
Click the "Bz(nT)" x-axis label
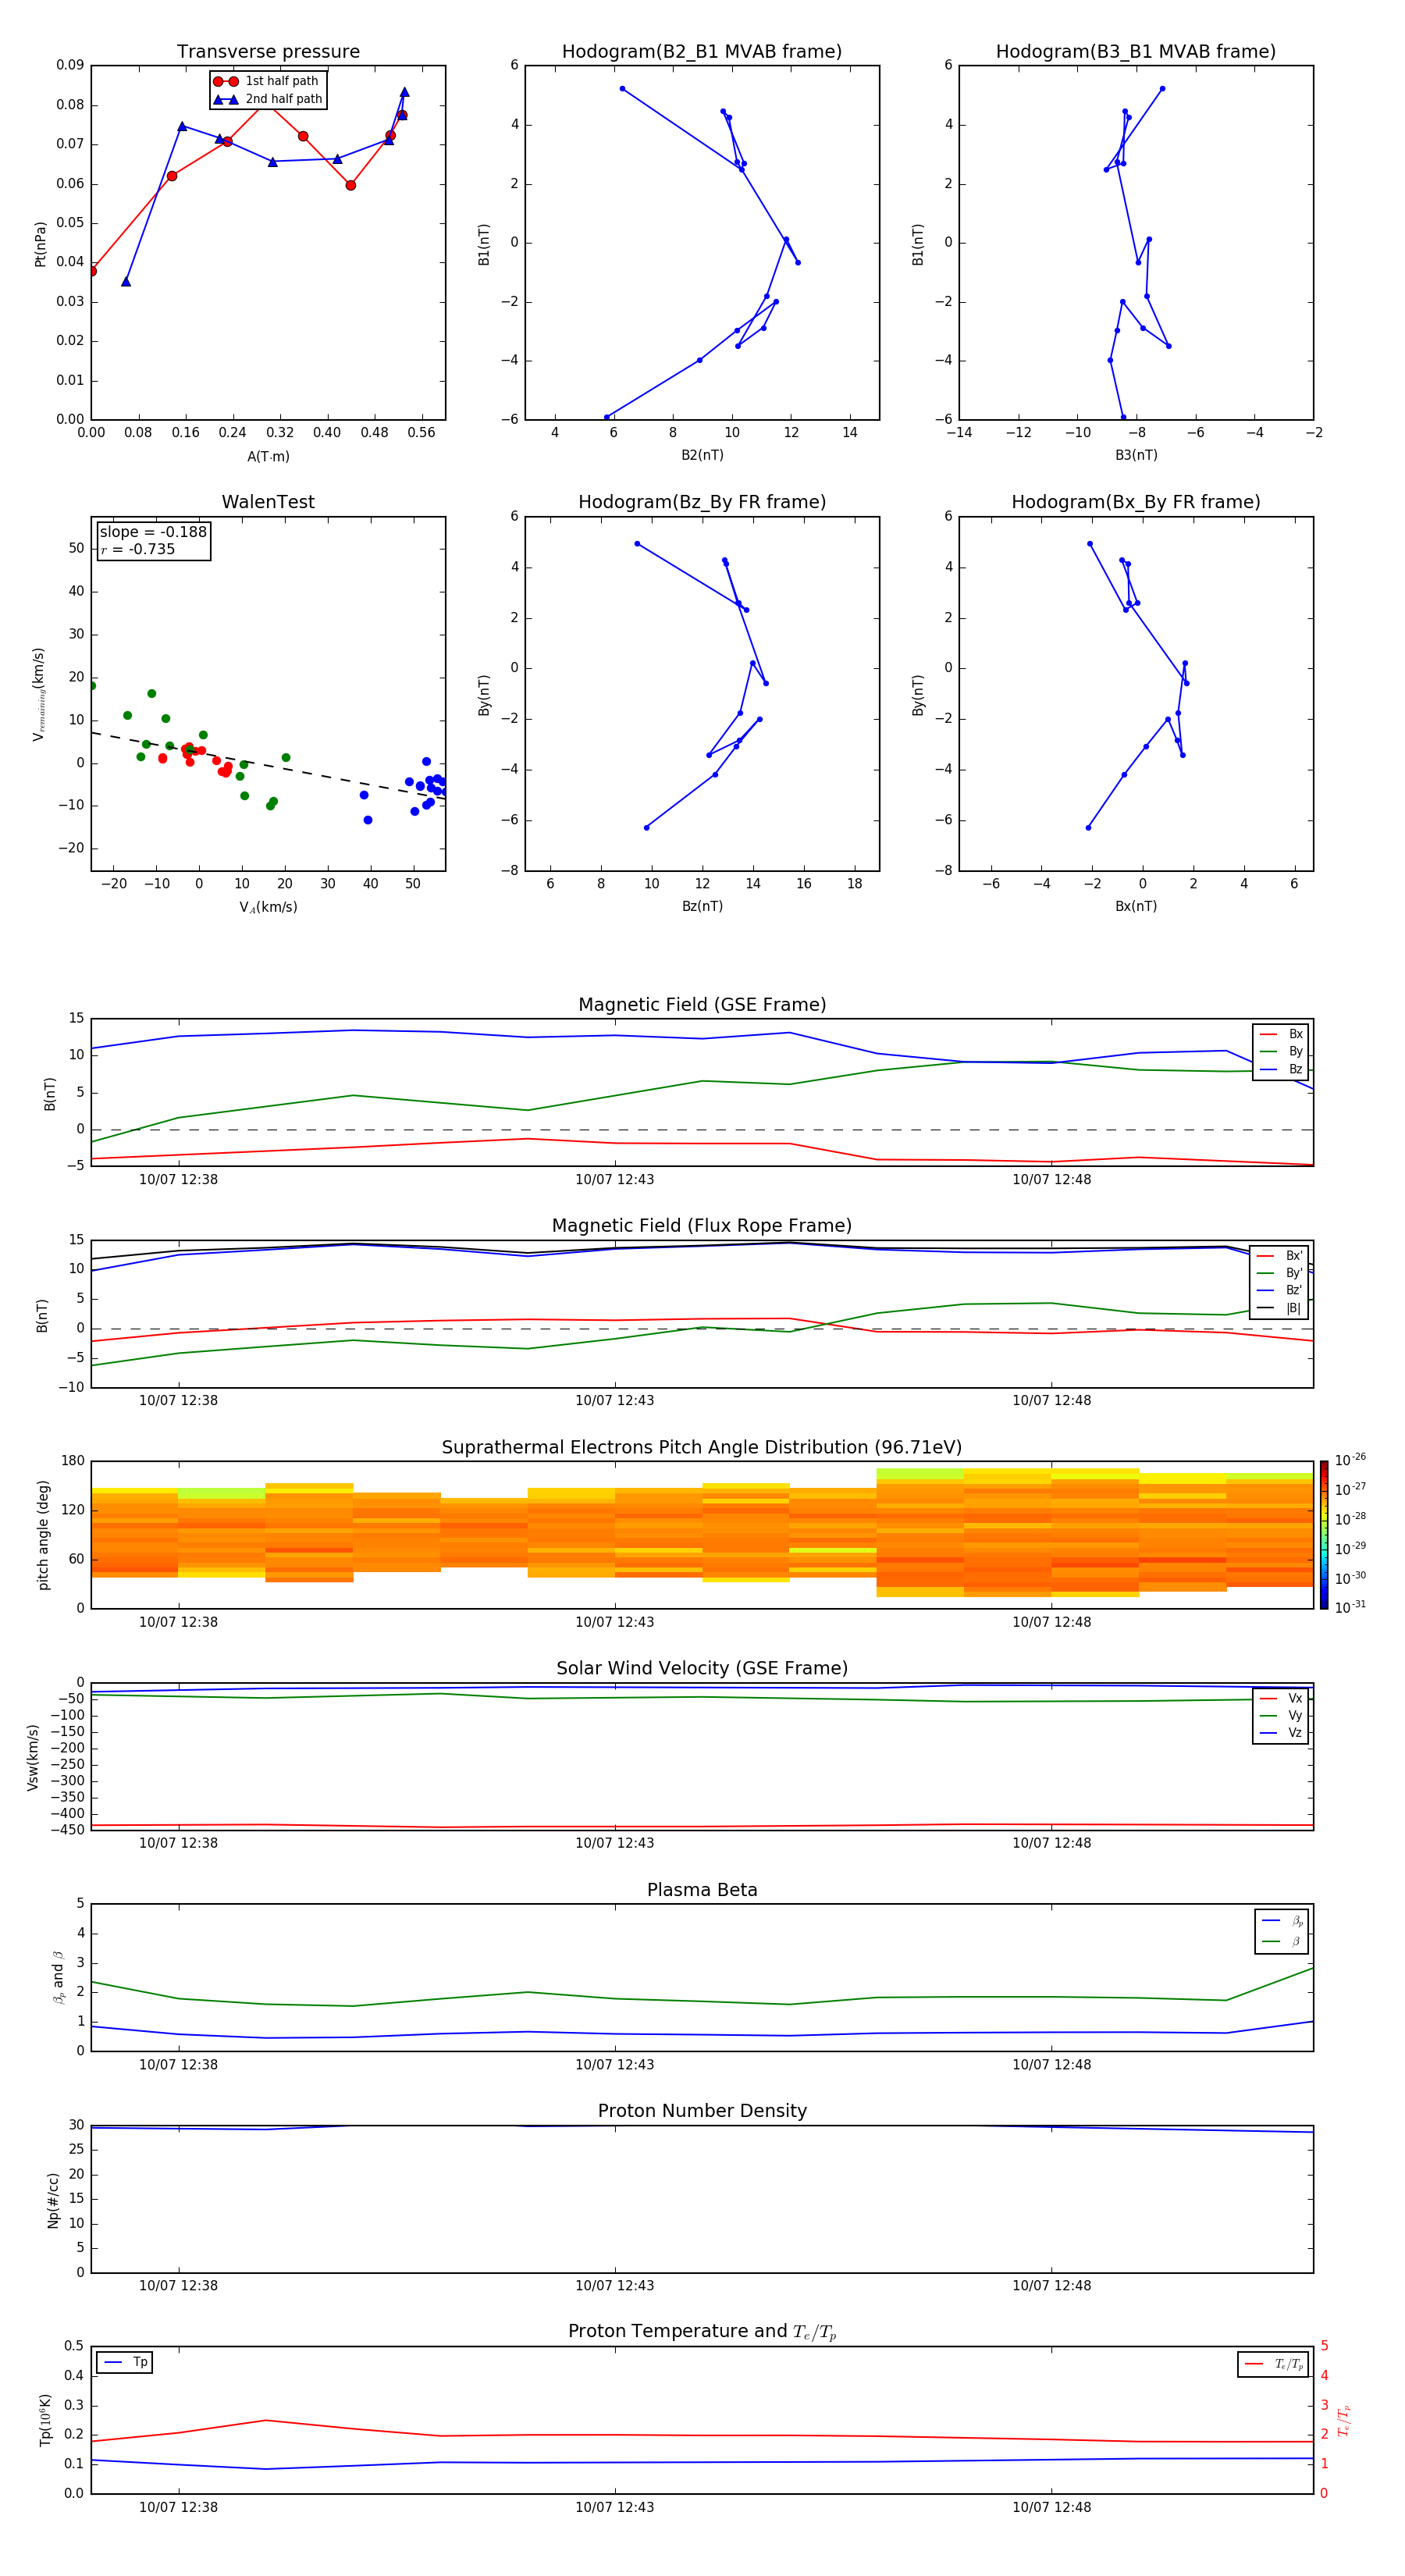[702, 906]
